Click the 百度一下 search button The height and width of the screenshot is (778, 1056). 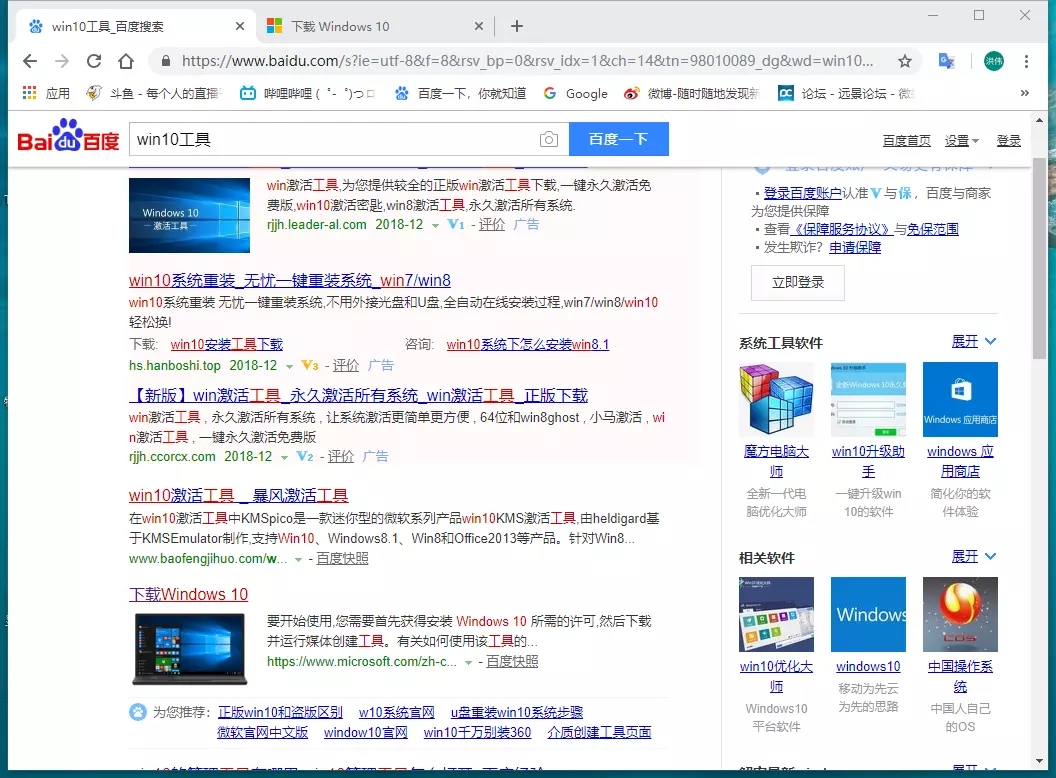click(618, 139)
